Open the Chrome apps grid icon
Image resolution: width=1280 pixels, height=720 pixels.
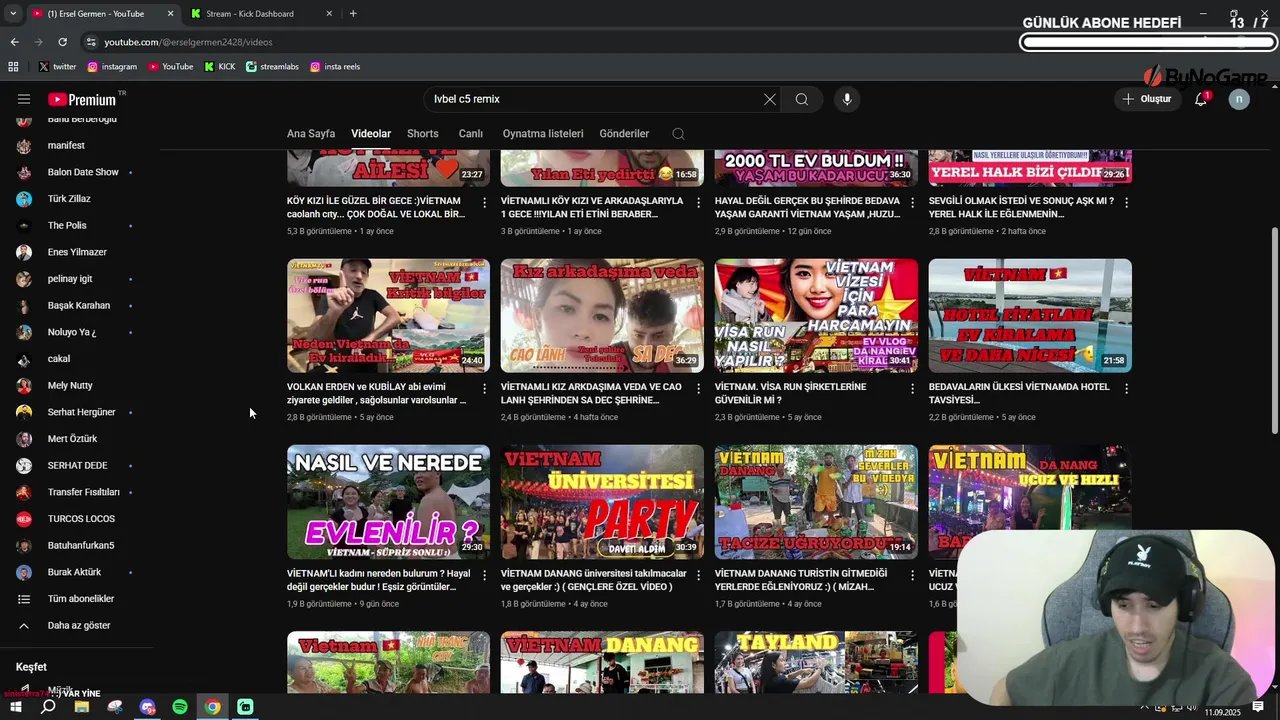tap(13, 67)
